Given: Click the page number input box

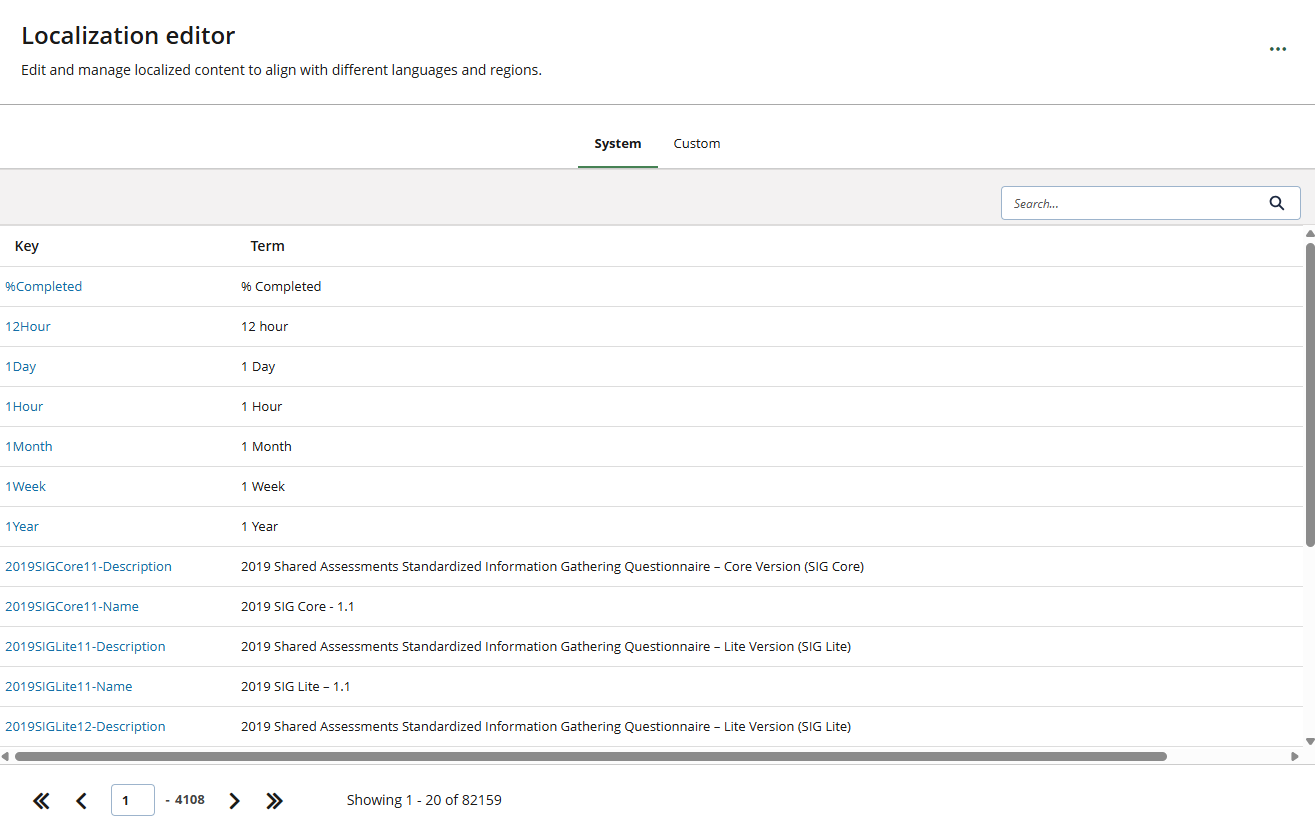Looking at the screenshot, I should point(132,801).
